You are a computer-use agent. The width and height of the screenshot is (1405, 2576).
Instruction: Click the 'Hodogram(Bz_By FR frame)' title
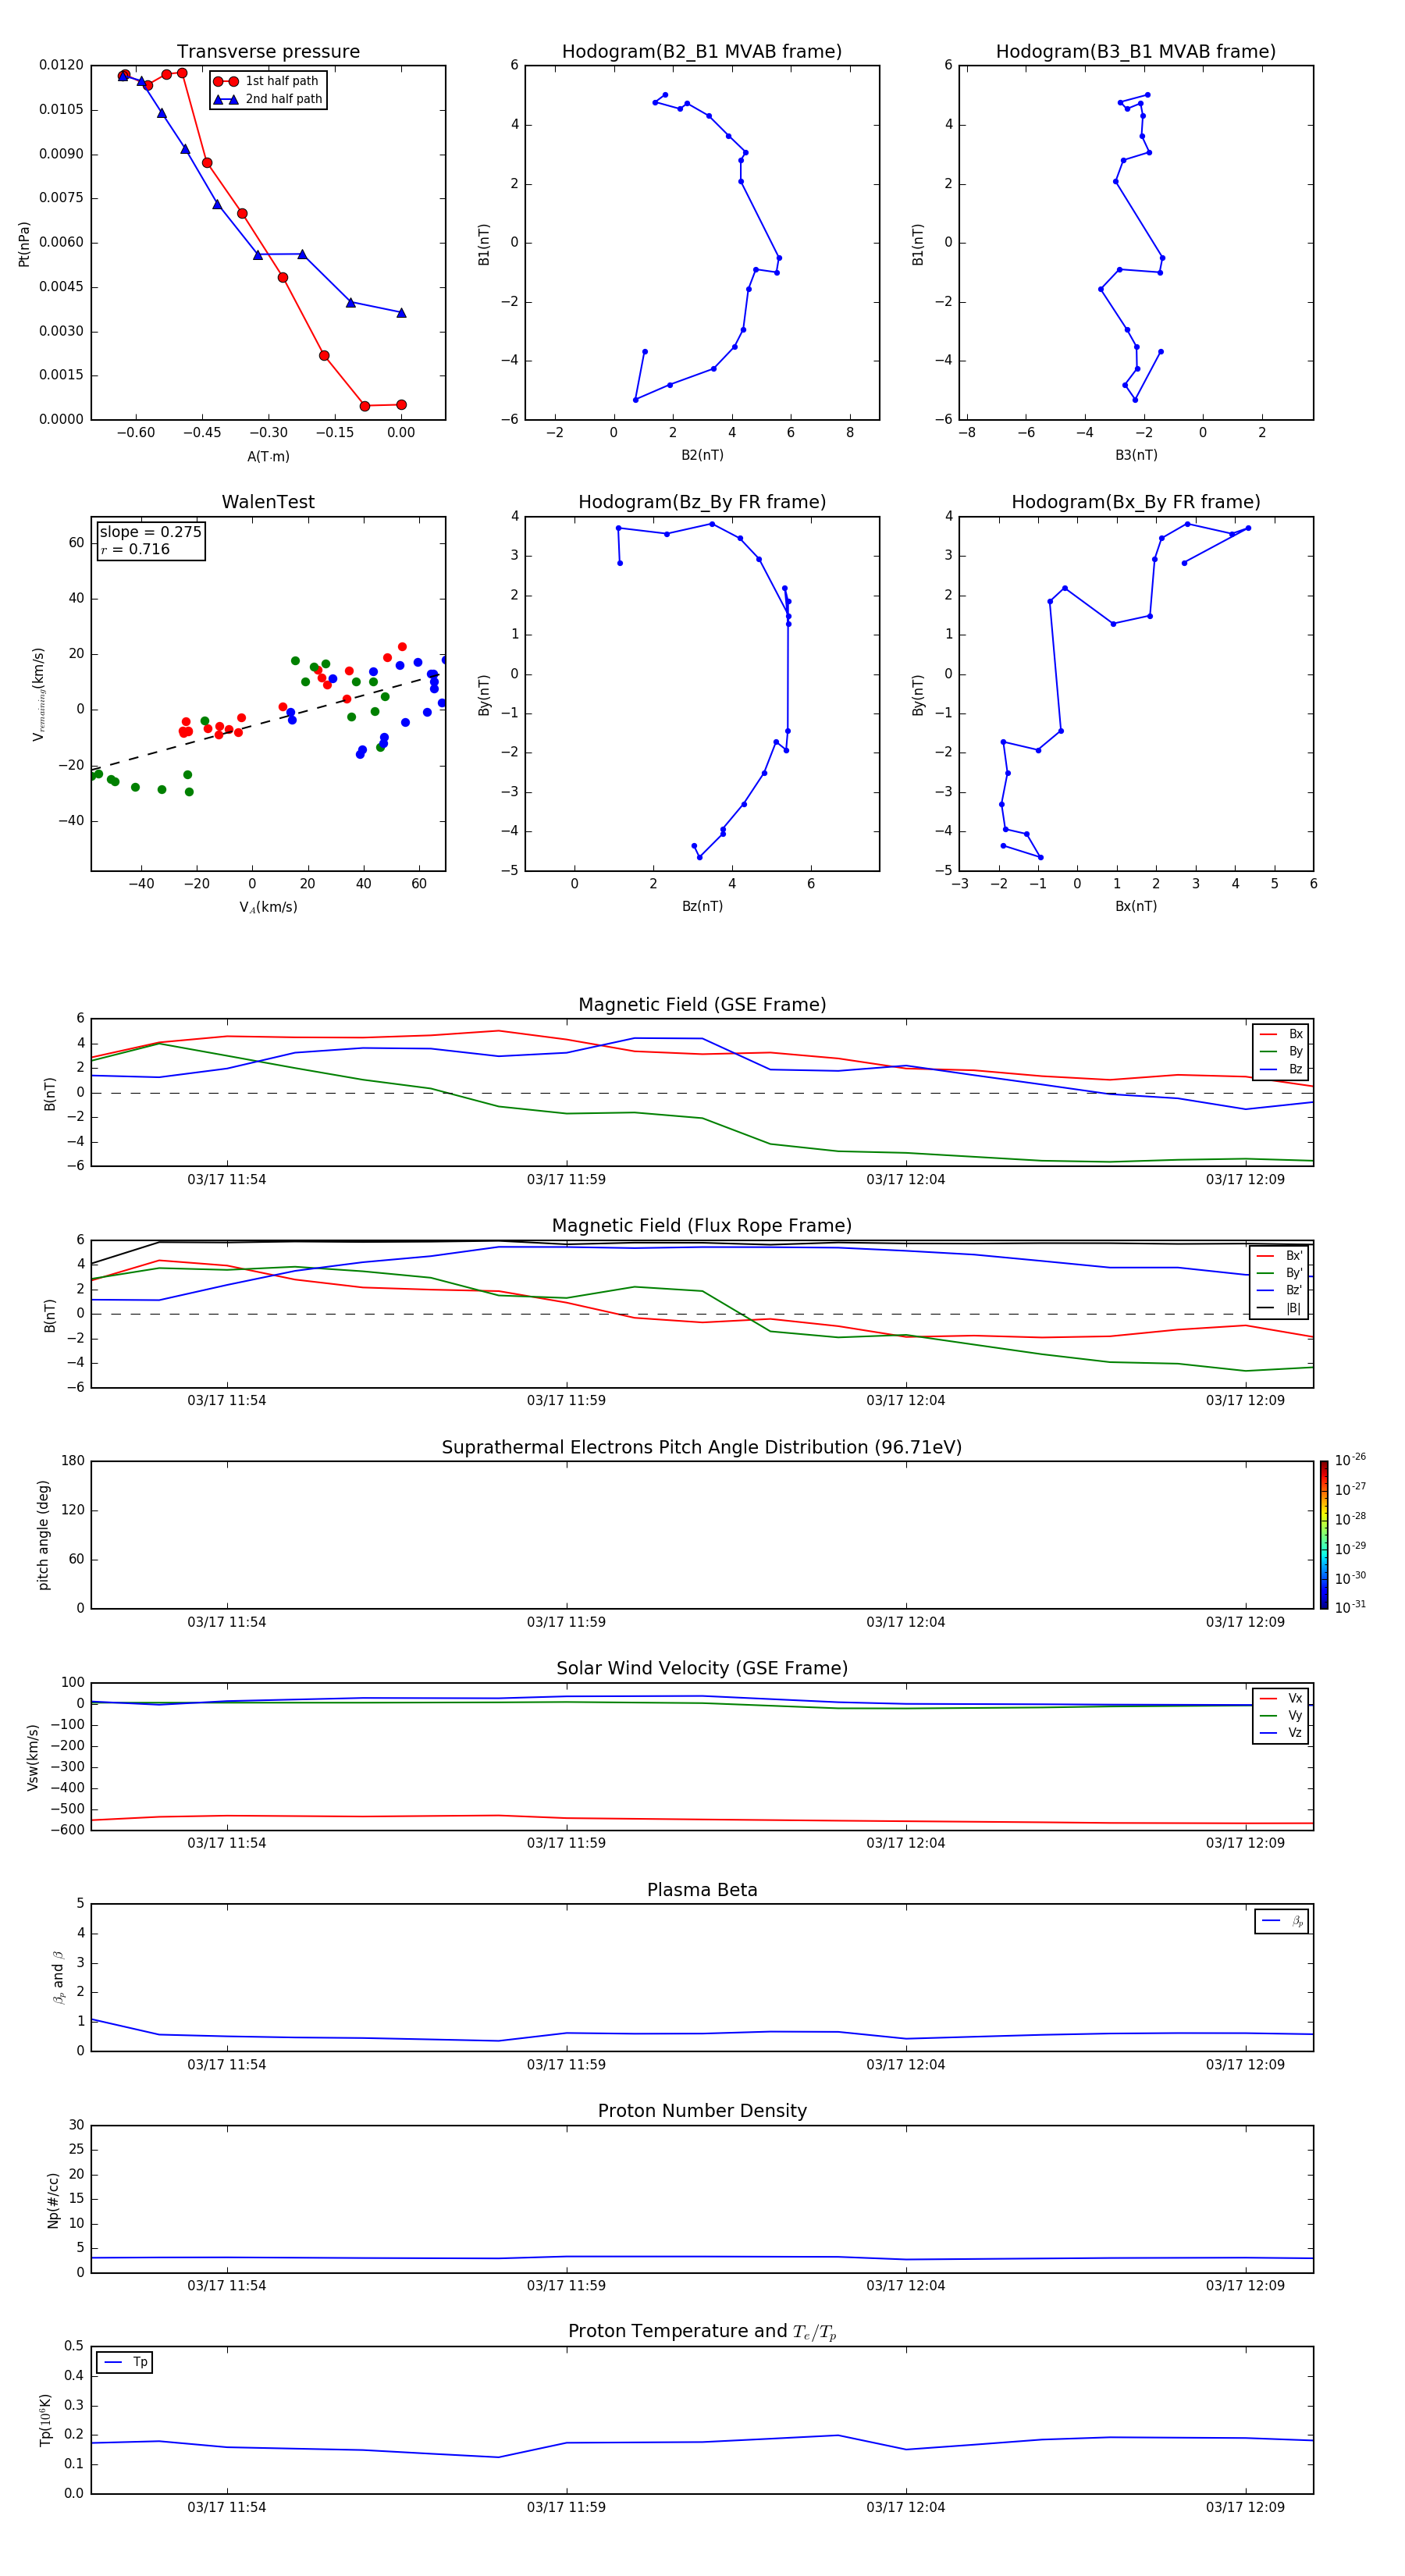(702, 502)
